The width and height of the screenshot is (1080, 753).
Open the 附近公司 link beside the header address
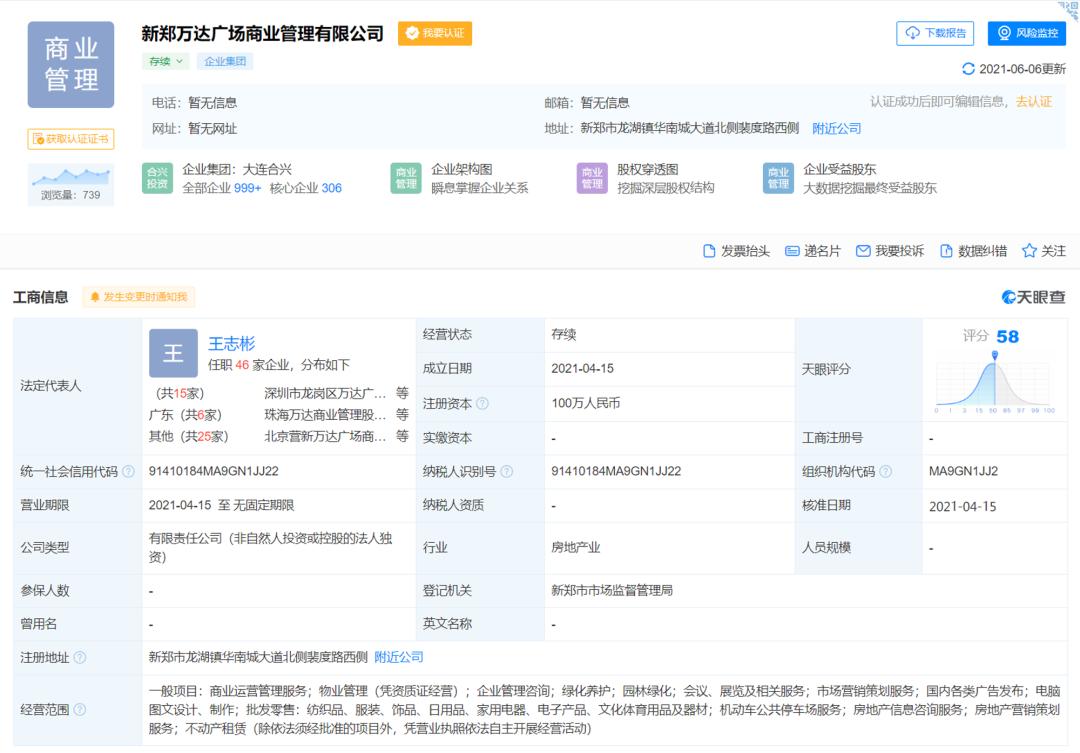tap(836, 128)
